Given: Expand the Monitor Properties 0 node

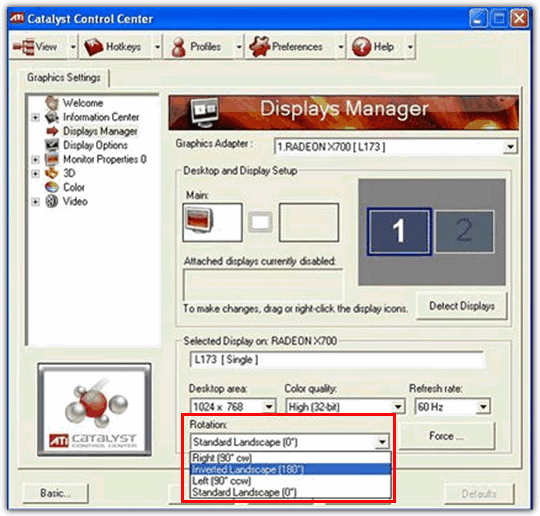Looking at the screenshot, I should pos(35,159).
